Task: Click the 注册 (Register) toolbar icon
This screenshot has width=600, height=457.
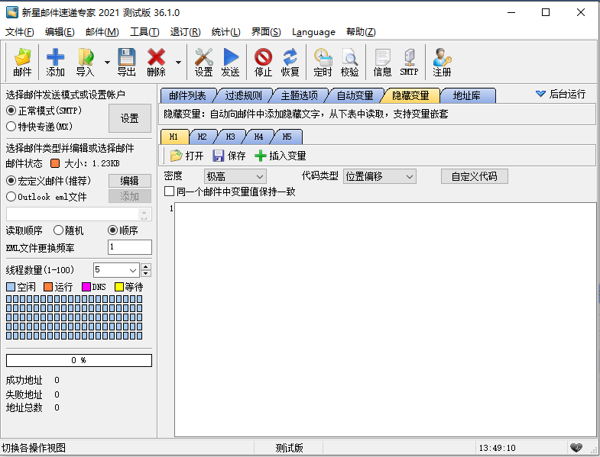Action: pos(442,63)
